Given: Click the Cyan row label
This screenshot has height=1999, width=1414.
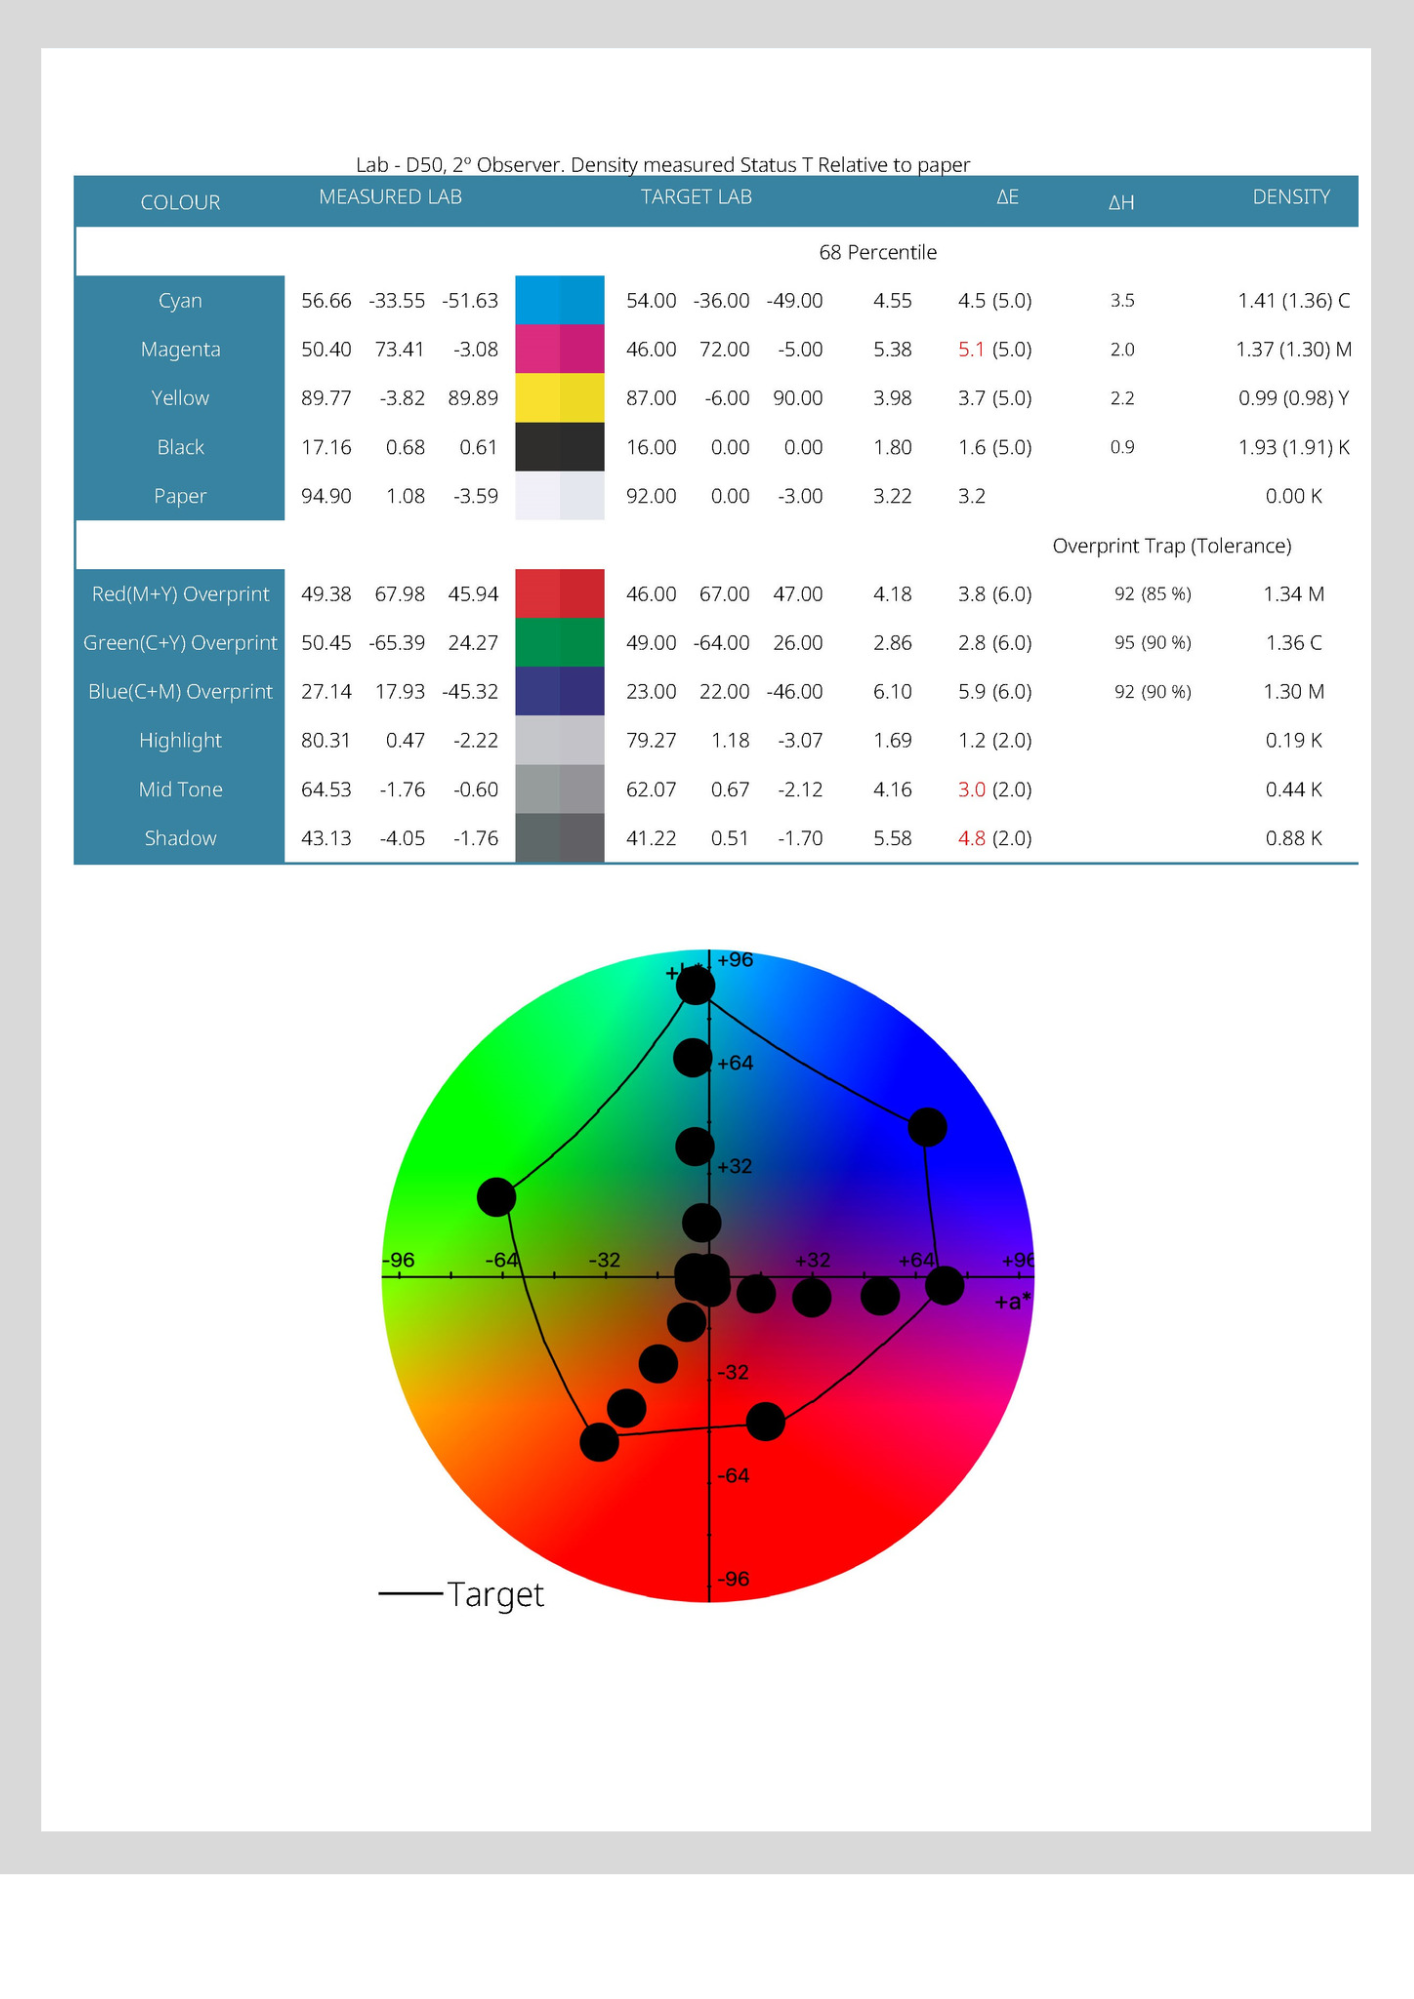Looking at the screenshot, I should (x=180, y=300).
